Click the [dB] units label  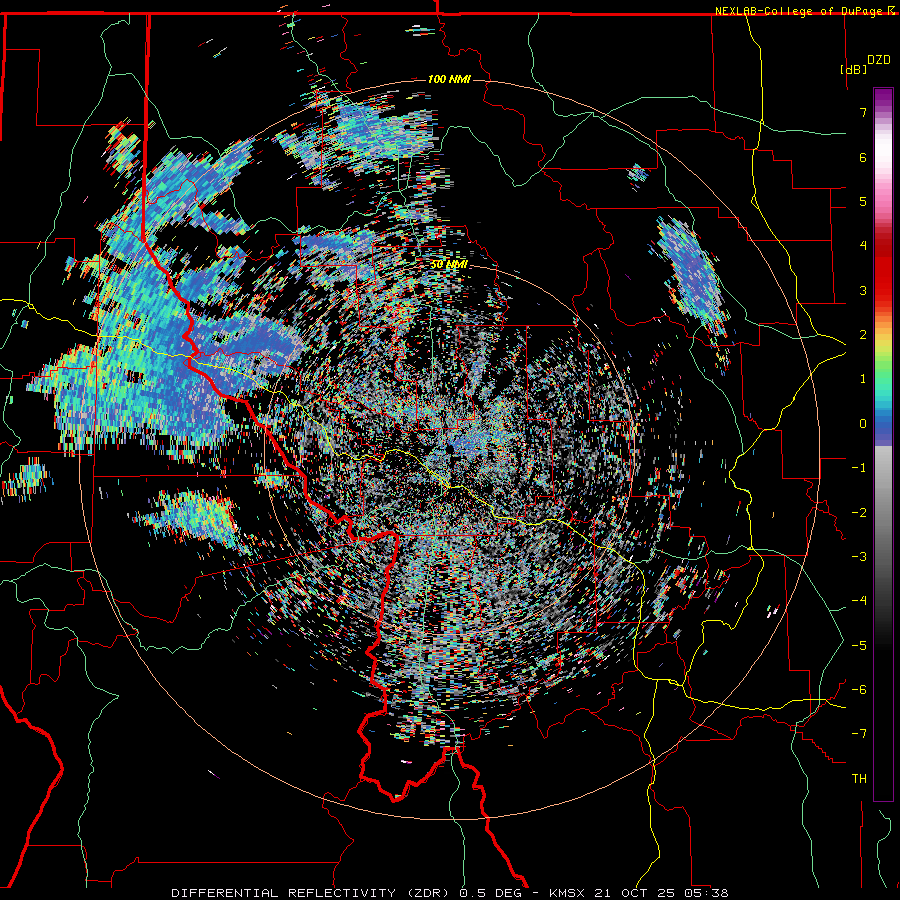pos(852,69)
